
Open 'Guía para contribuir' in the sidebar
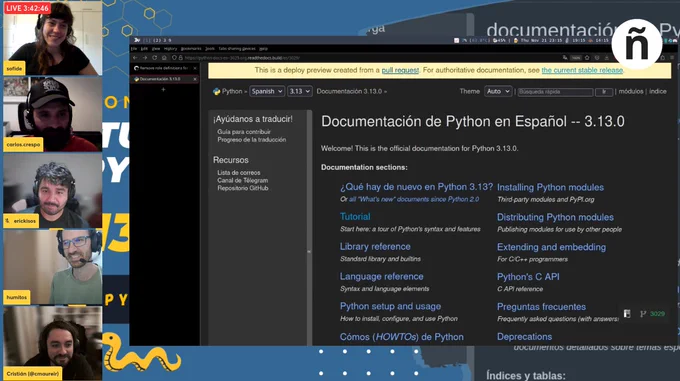coord(244,132)
